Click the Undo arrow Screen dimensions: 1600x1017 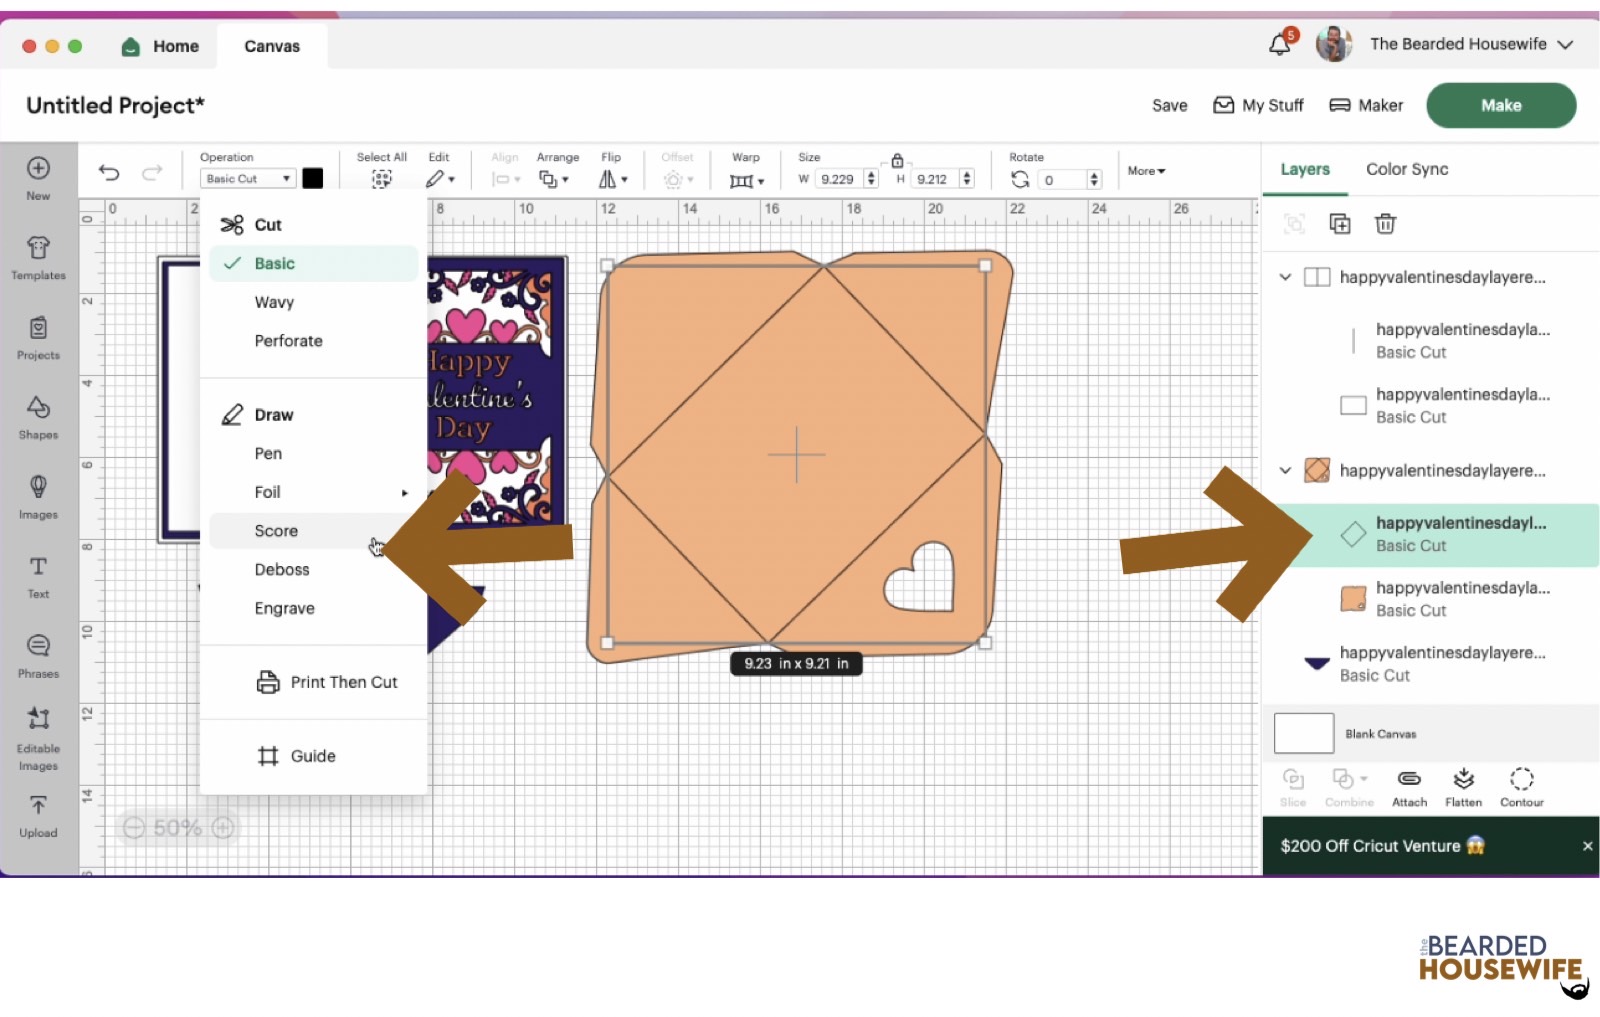coord(109,173)
